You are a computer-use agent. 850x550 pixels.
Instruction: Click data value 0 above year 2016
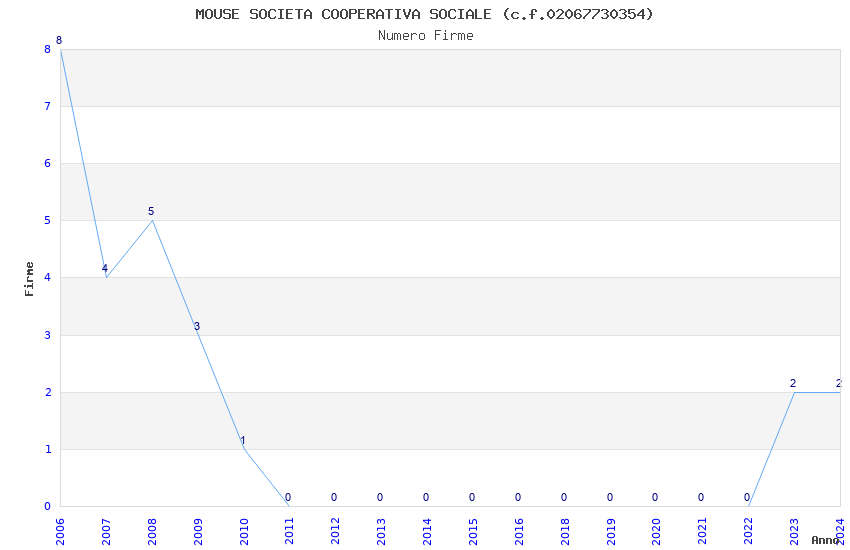[518, 497]
